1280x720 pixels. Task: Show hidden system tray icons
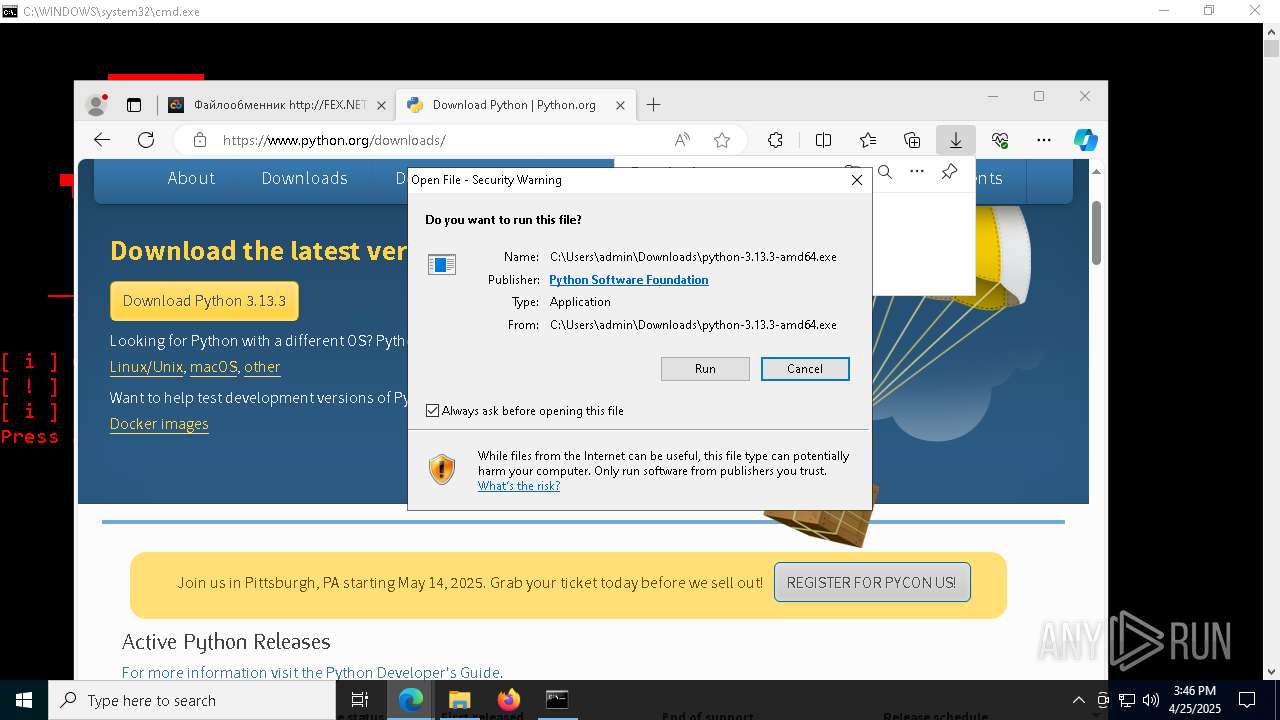tap(1078, 700)
